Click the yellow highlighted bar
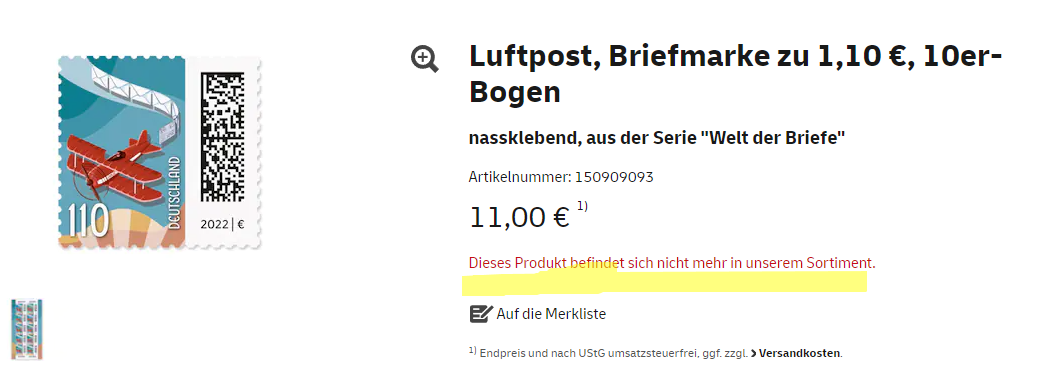Image resolution: width=1046 pixels, height=375 pixels. [664, 282]
